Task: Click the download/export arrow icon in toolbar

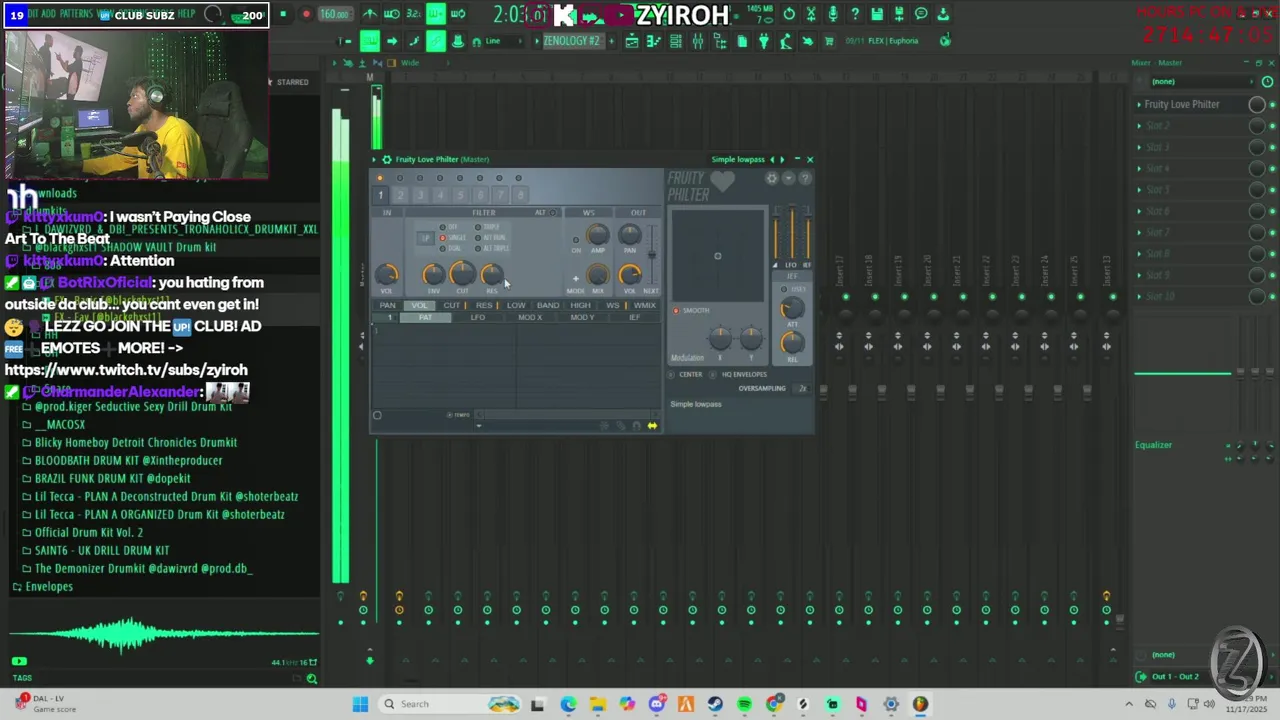Action: coord(943,14)
